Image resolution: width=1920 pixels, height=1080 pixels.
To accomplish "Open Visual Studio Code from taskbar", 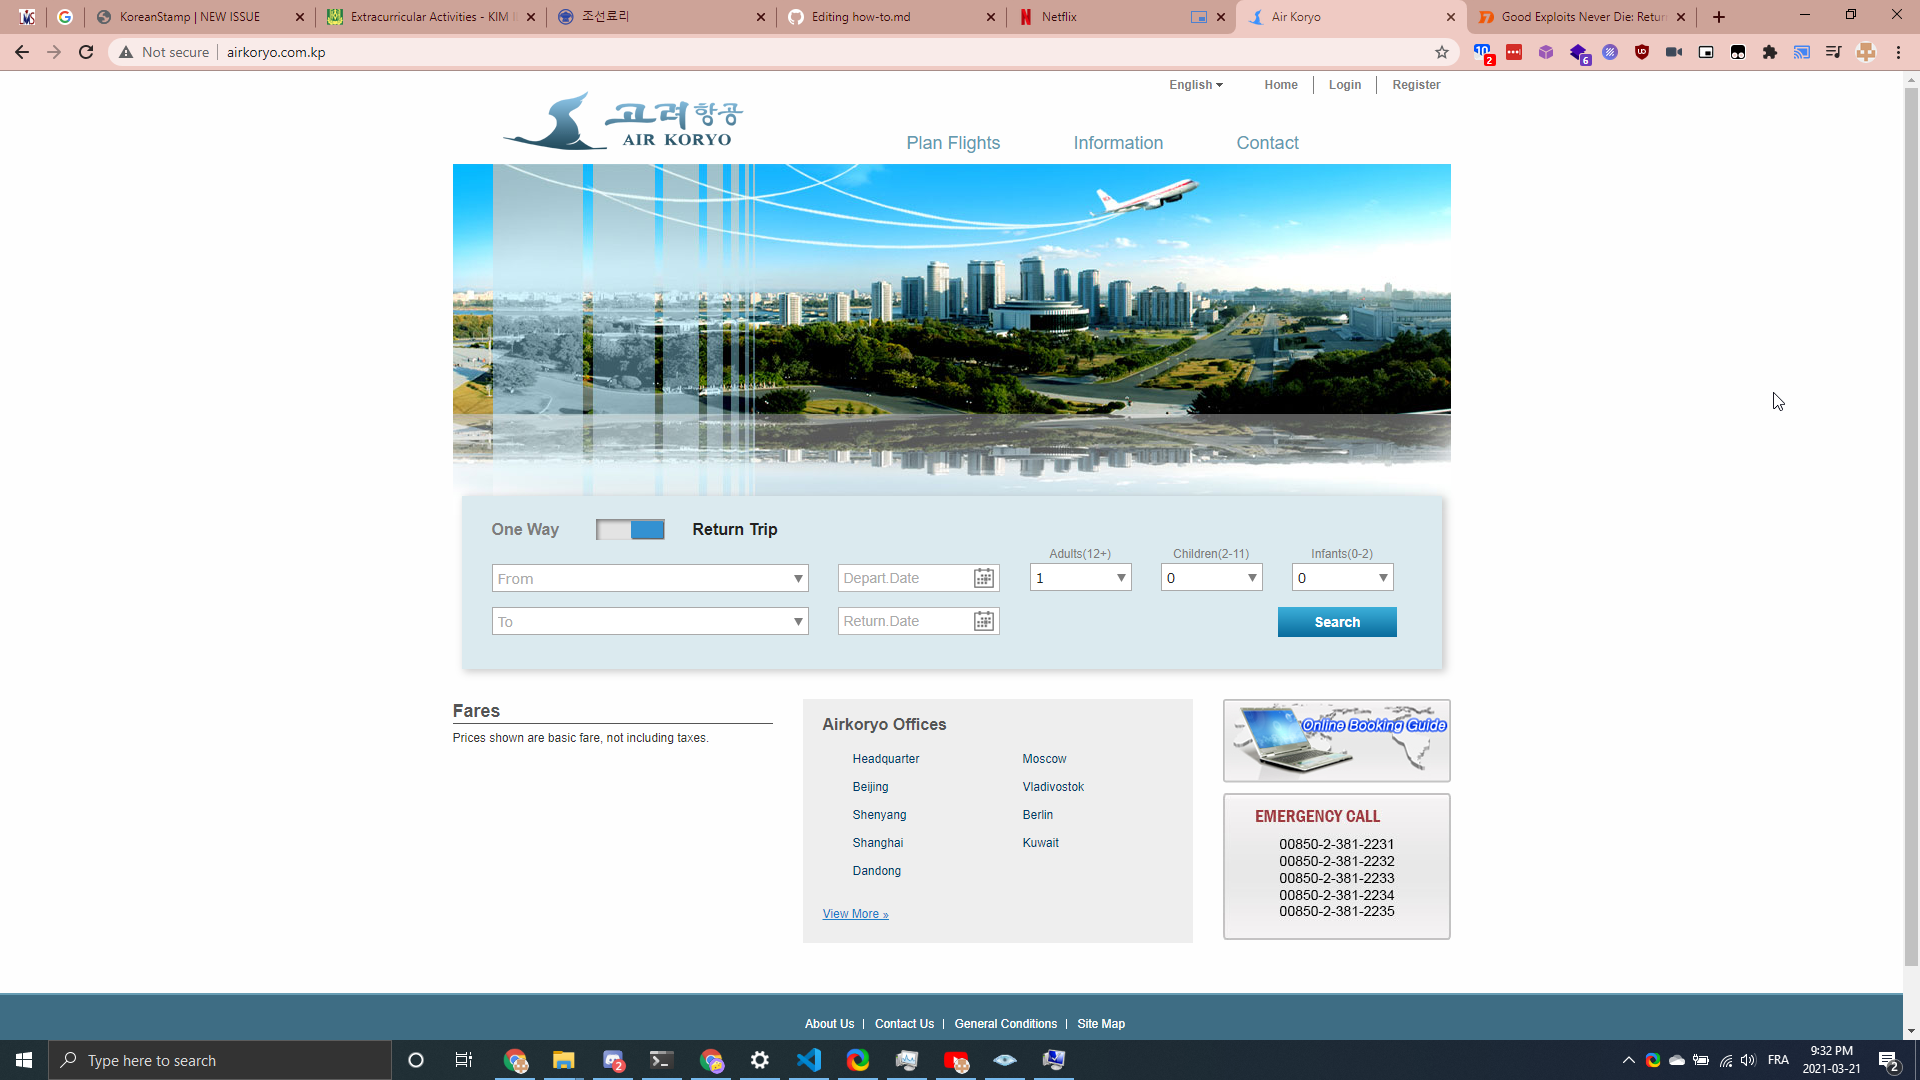I will pyautogui.click(x=809, y=1060).
